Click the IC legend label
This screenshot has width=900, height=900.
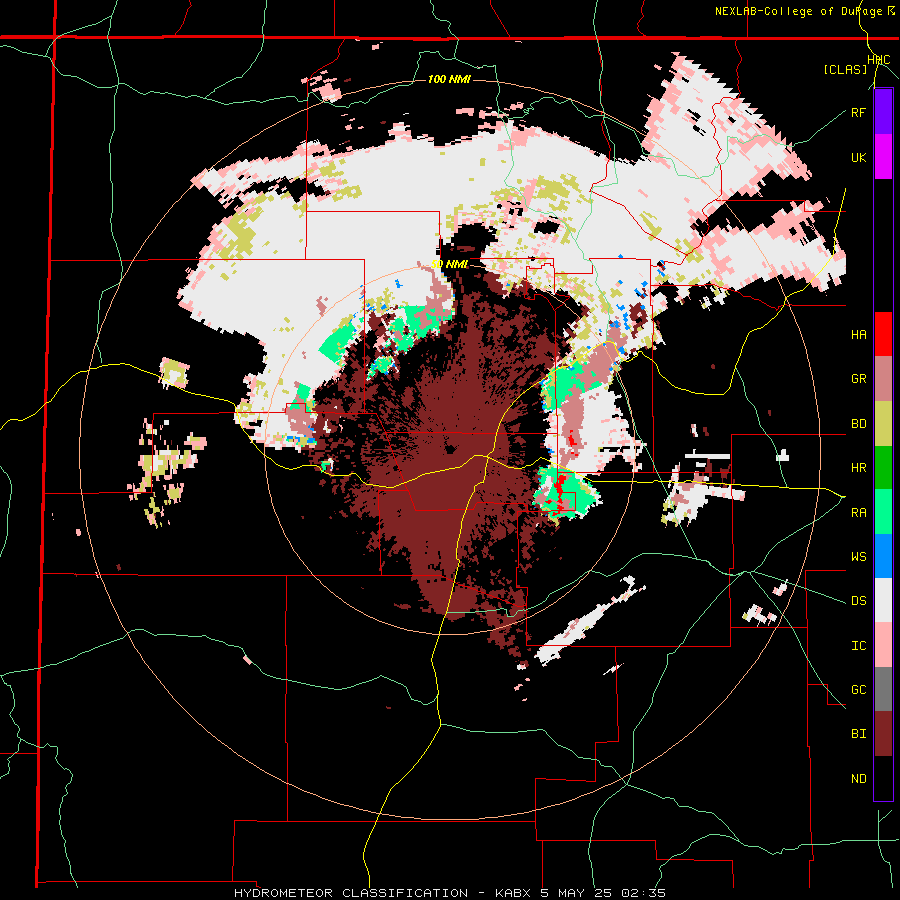coord(858,646)
